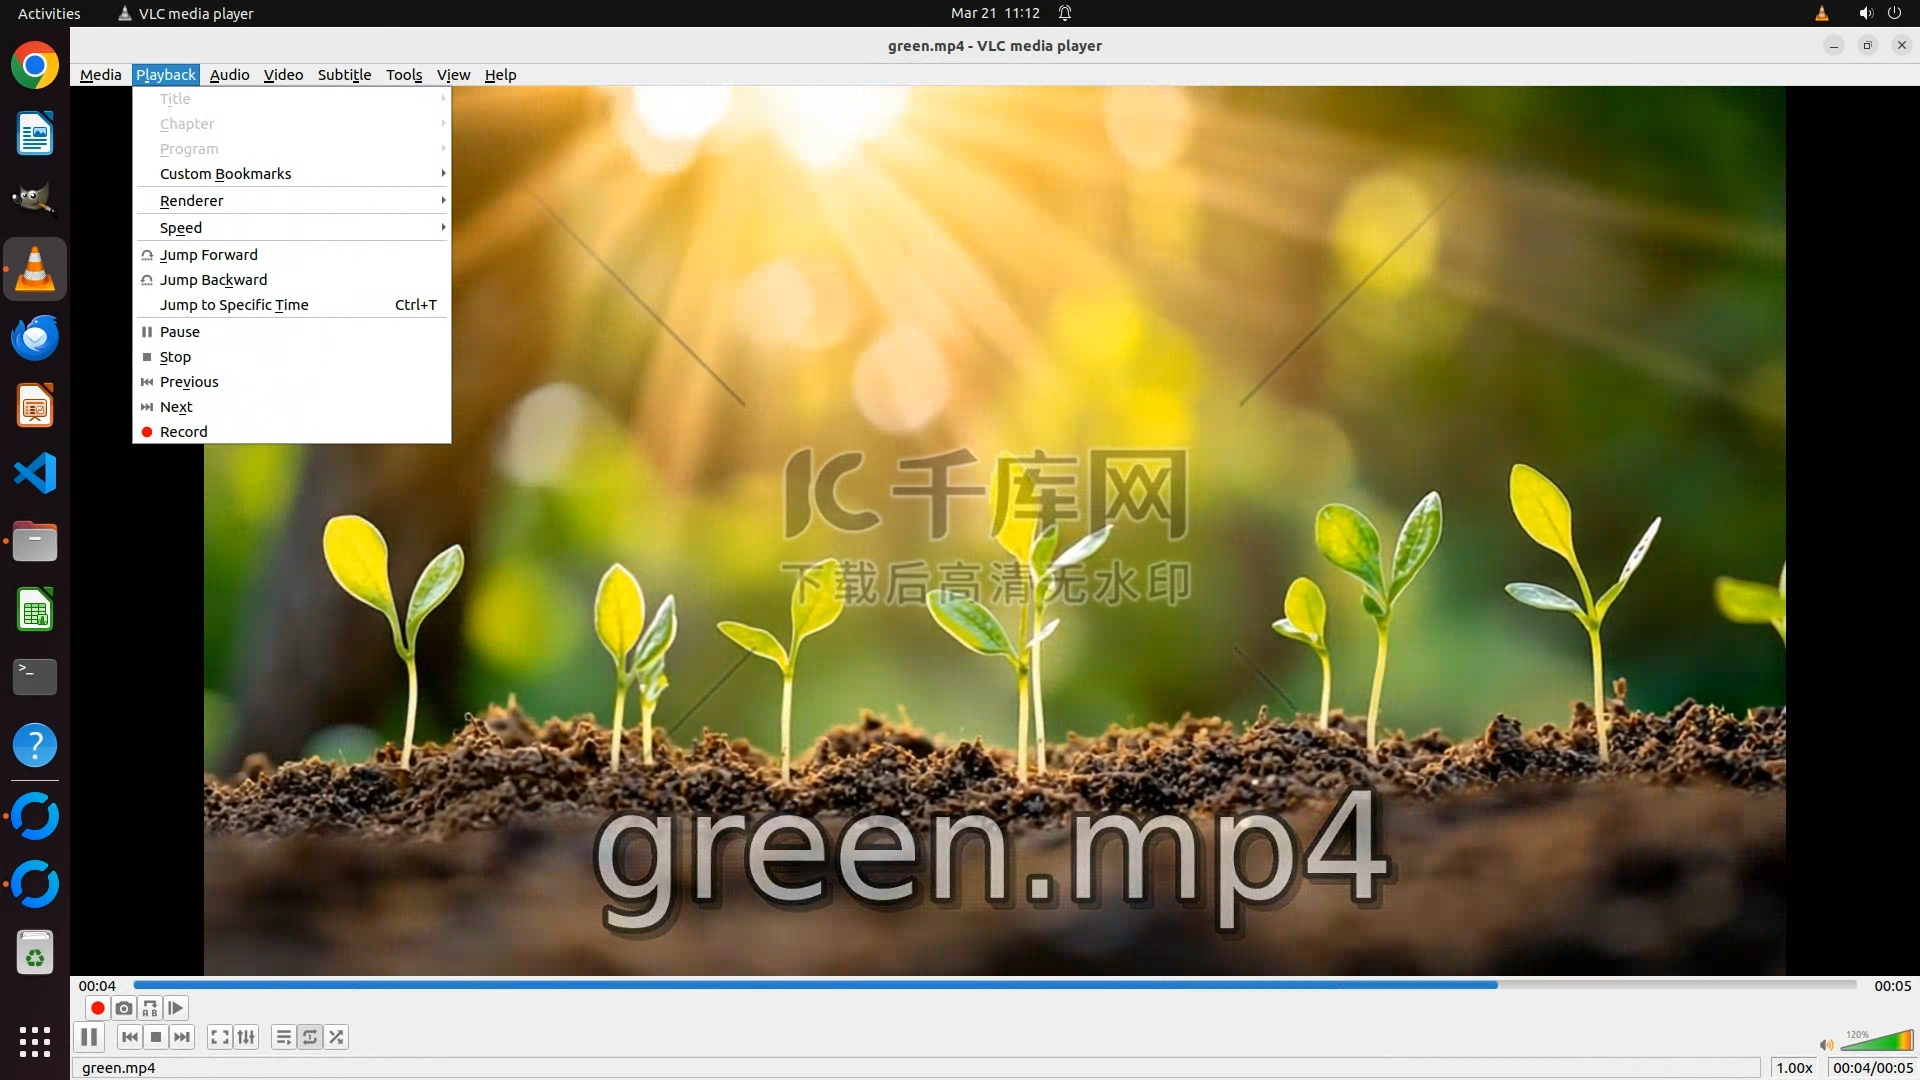The image size is (1920, 1080).
Task: Toggle the playlist view button
Action: click(284, 1037)
